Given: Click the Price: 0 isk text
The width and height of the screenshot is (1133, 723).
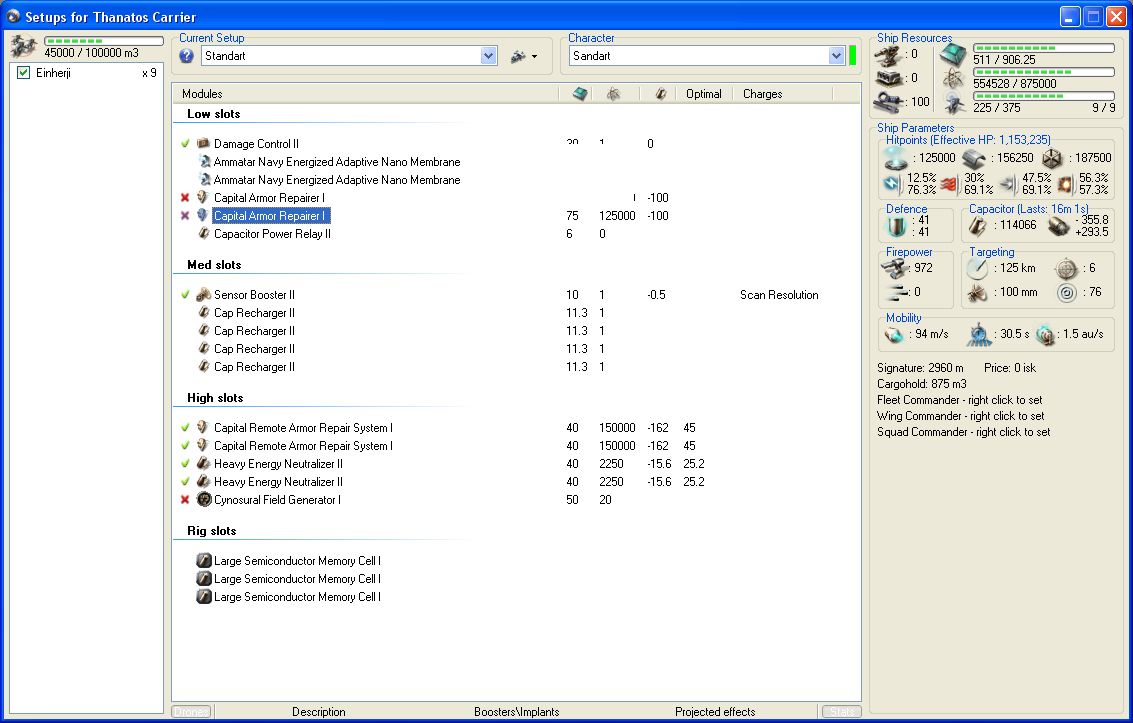Looking at the screenshot, I should coord(1009,368).
